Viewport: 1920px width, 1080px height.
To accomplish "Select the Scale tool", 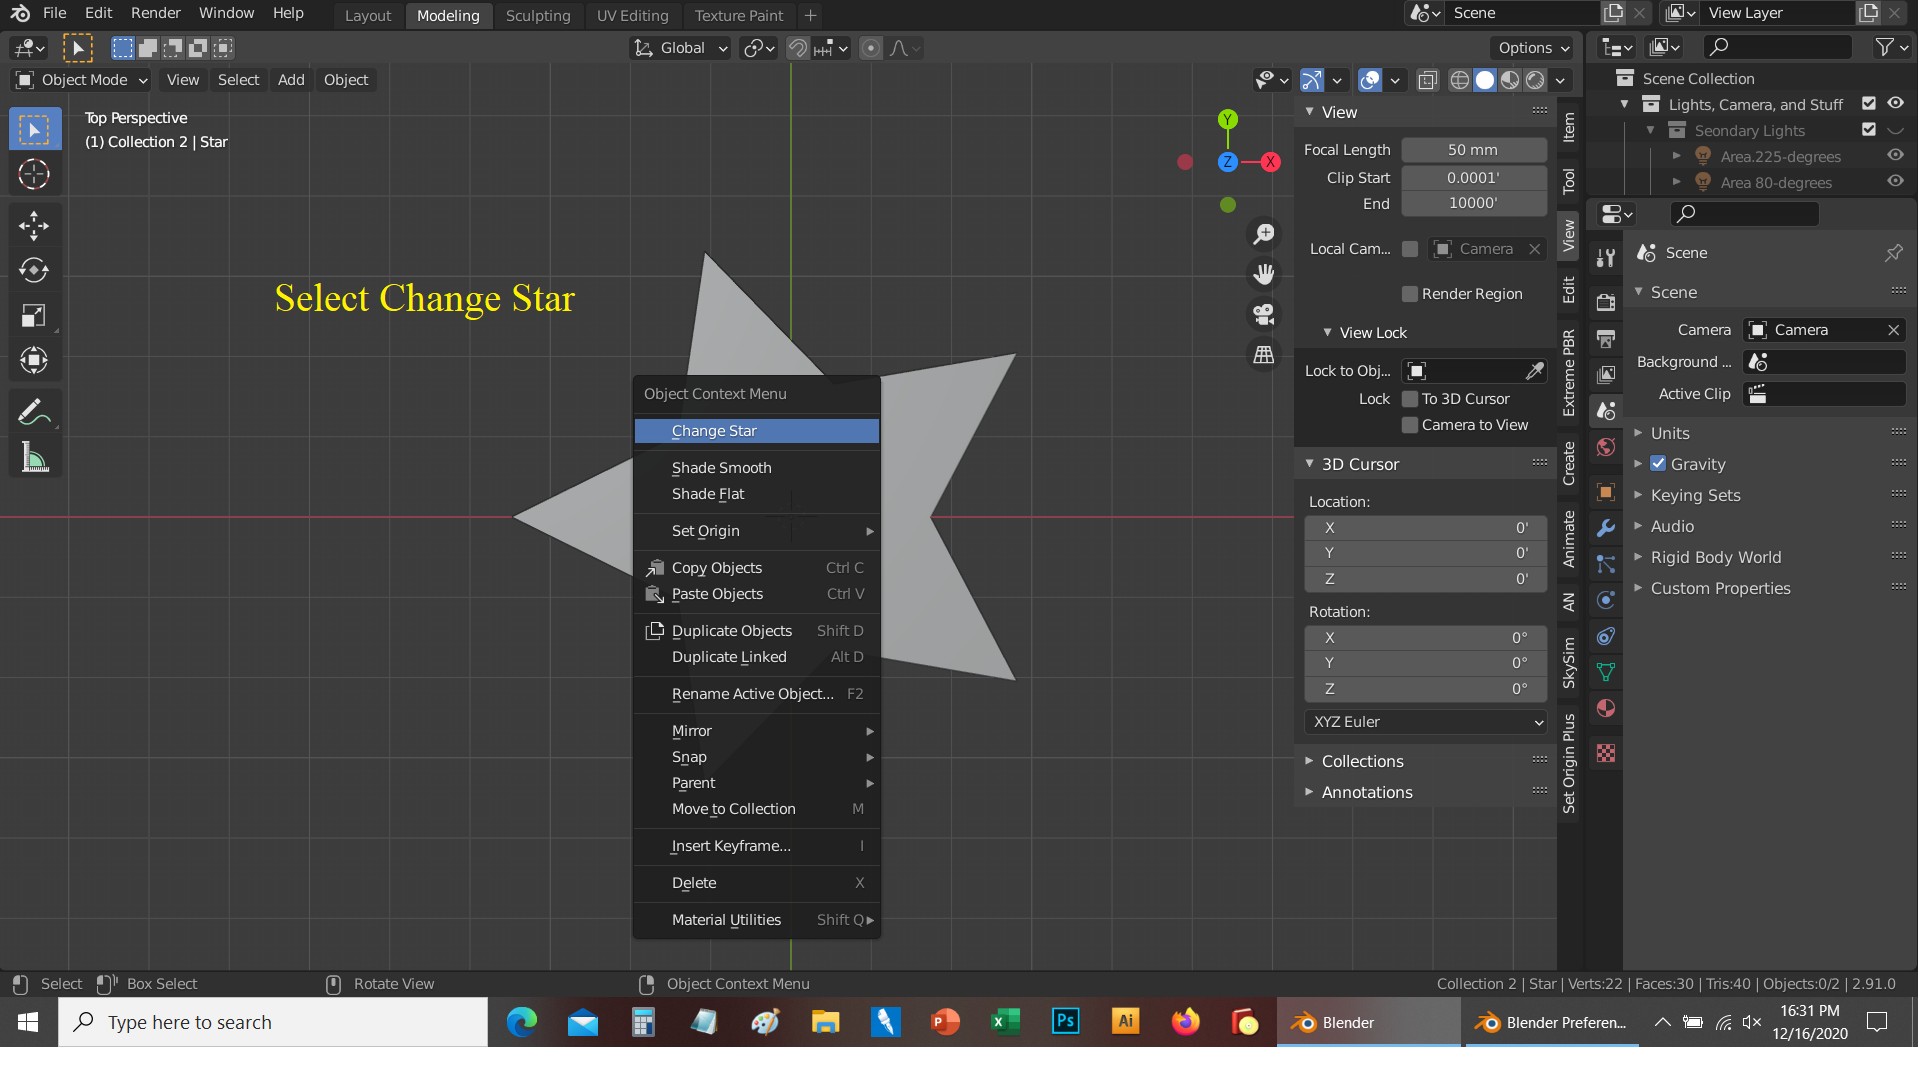I will point(33,316).
